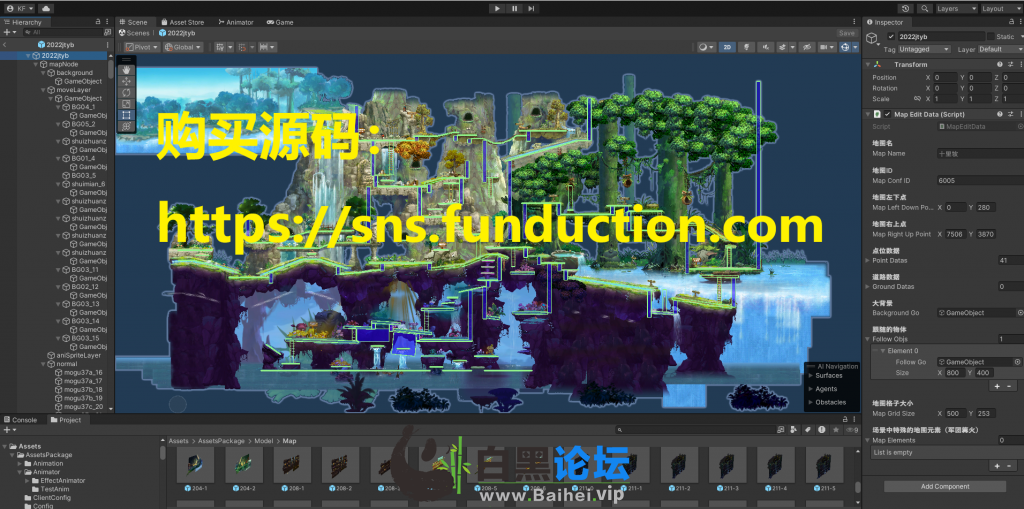Screen dimensions: 1024x509
Task: Click the step frame button
Action: (x=532, y=8)
